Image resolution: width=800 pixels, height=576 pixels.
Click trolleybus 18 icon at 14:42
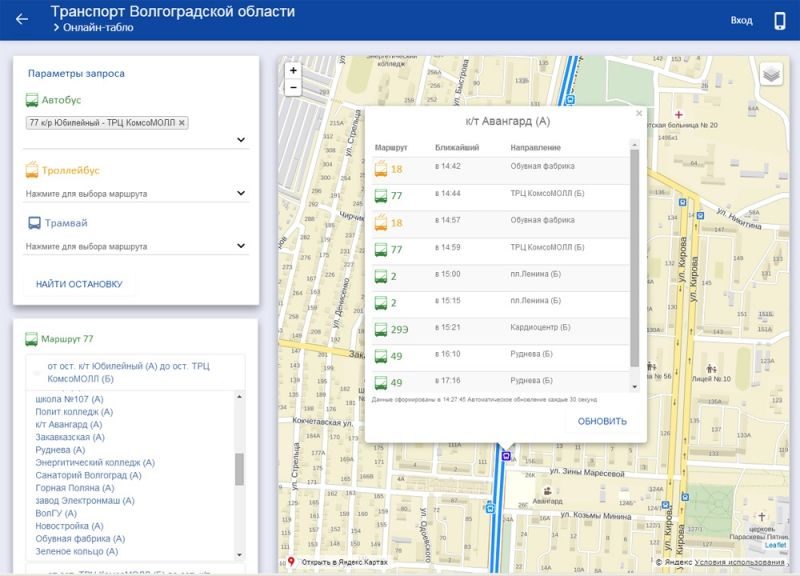tap(381, 168)
